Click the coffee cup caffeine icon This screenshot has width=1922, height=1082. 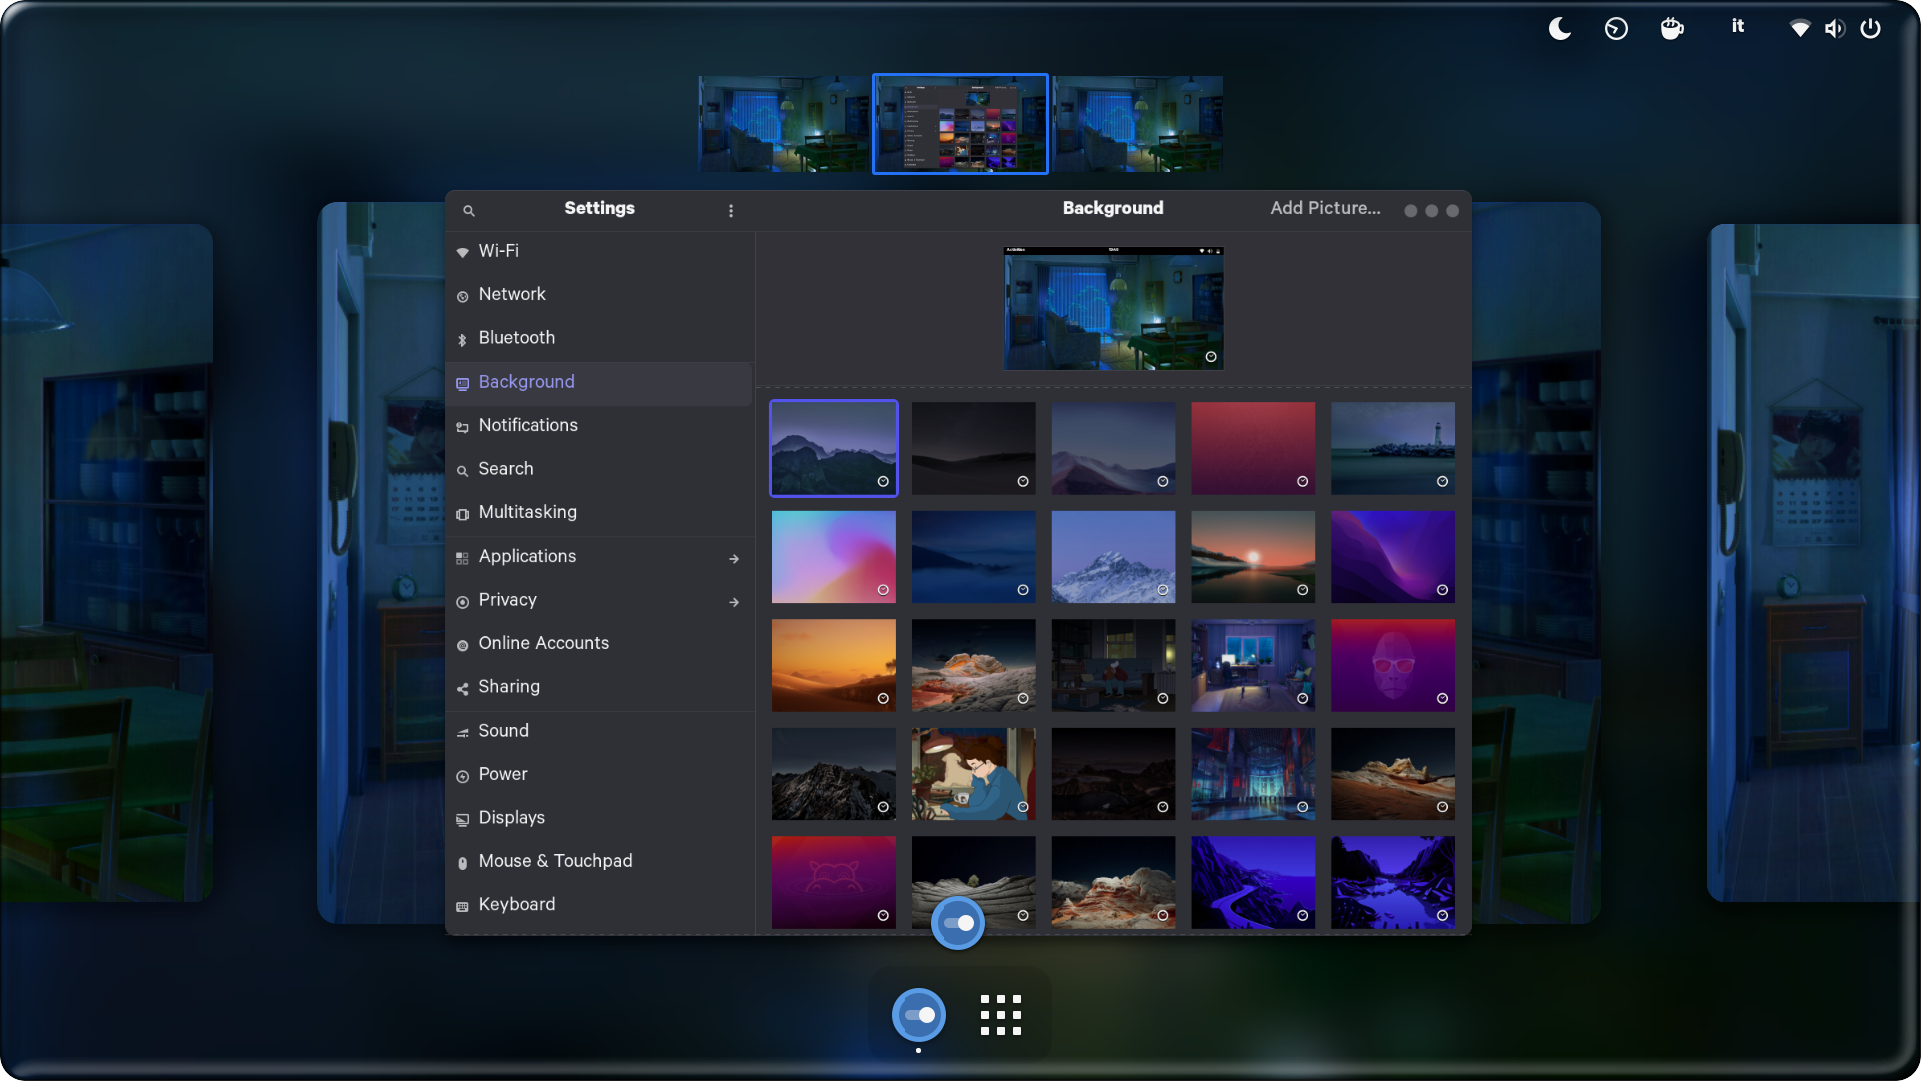click(x=1672, y=28)
